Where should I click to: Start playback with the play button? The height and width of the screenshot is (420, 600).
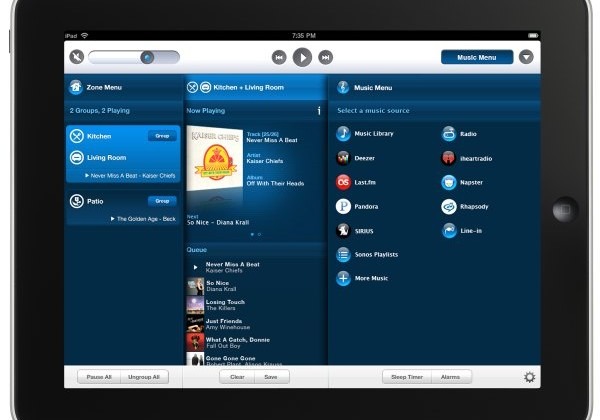pos(302,57)
